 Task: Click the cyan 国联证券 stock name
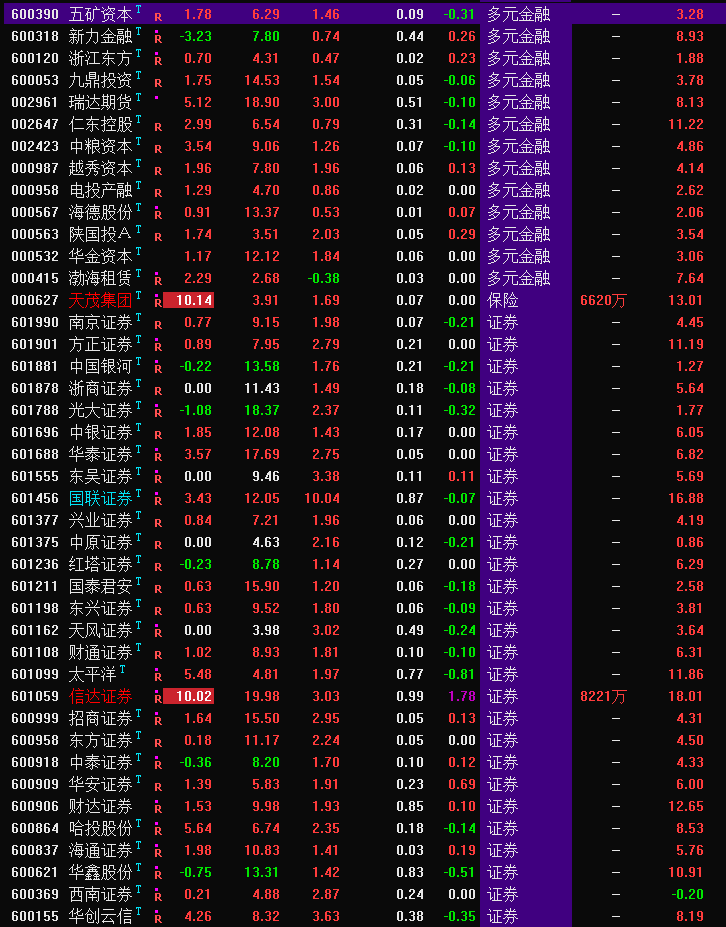pos(100,498)
